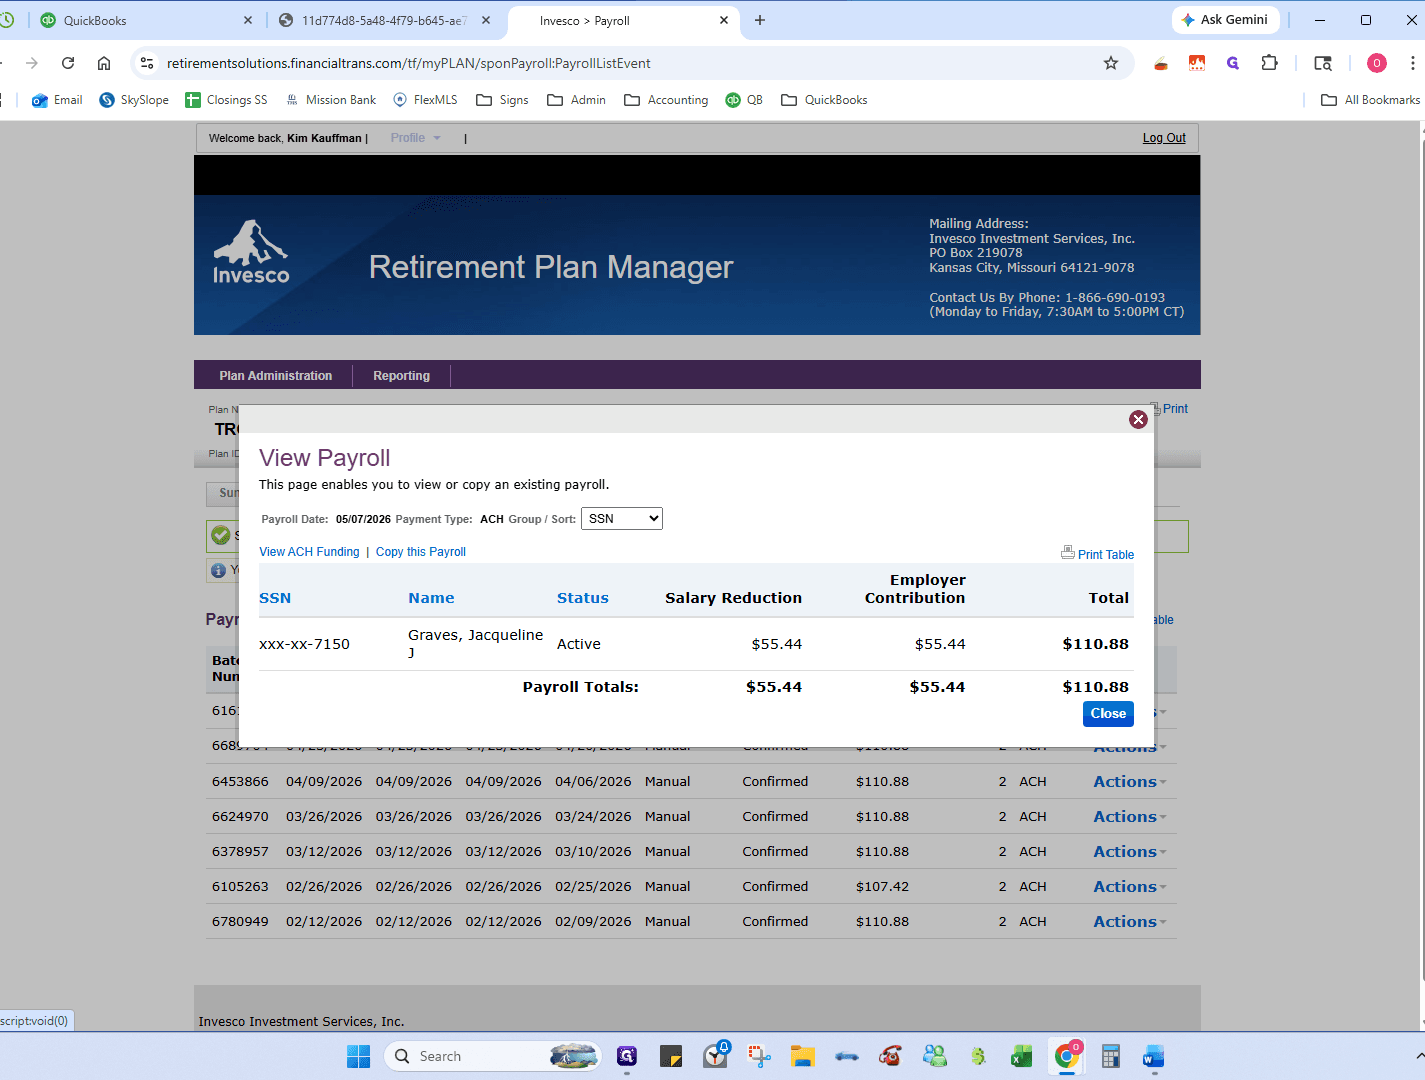The width and height of the screenshot is (1425, 1080).
Task: Expand the Profile dropdown menu
Action: 415,138
